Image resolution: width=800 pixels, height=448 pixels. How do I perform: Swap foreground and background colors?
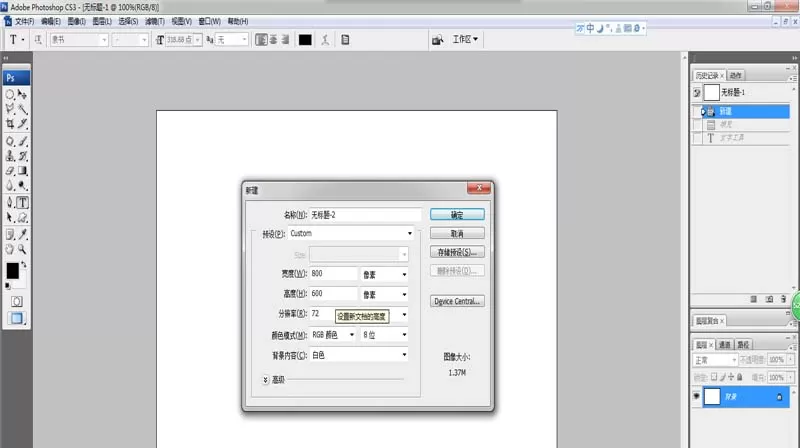[23, 265]
